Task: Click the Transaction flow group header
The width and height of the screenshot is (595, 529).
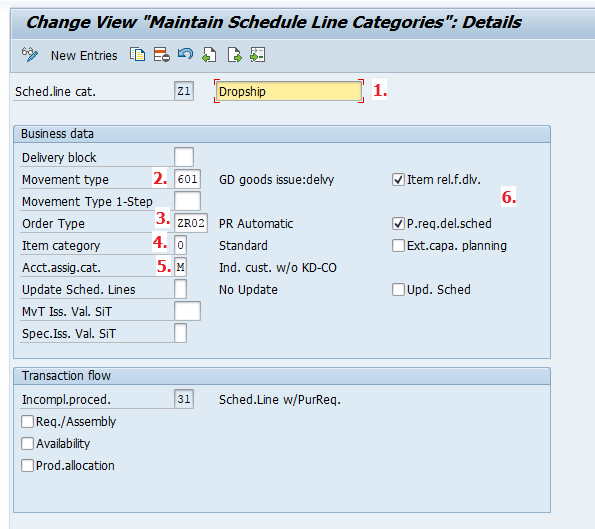Action: [282, 376]
